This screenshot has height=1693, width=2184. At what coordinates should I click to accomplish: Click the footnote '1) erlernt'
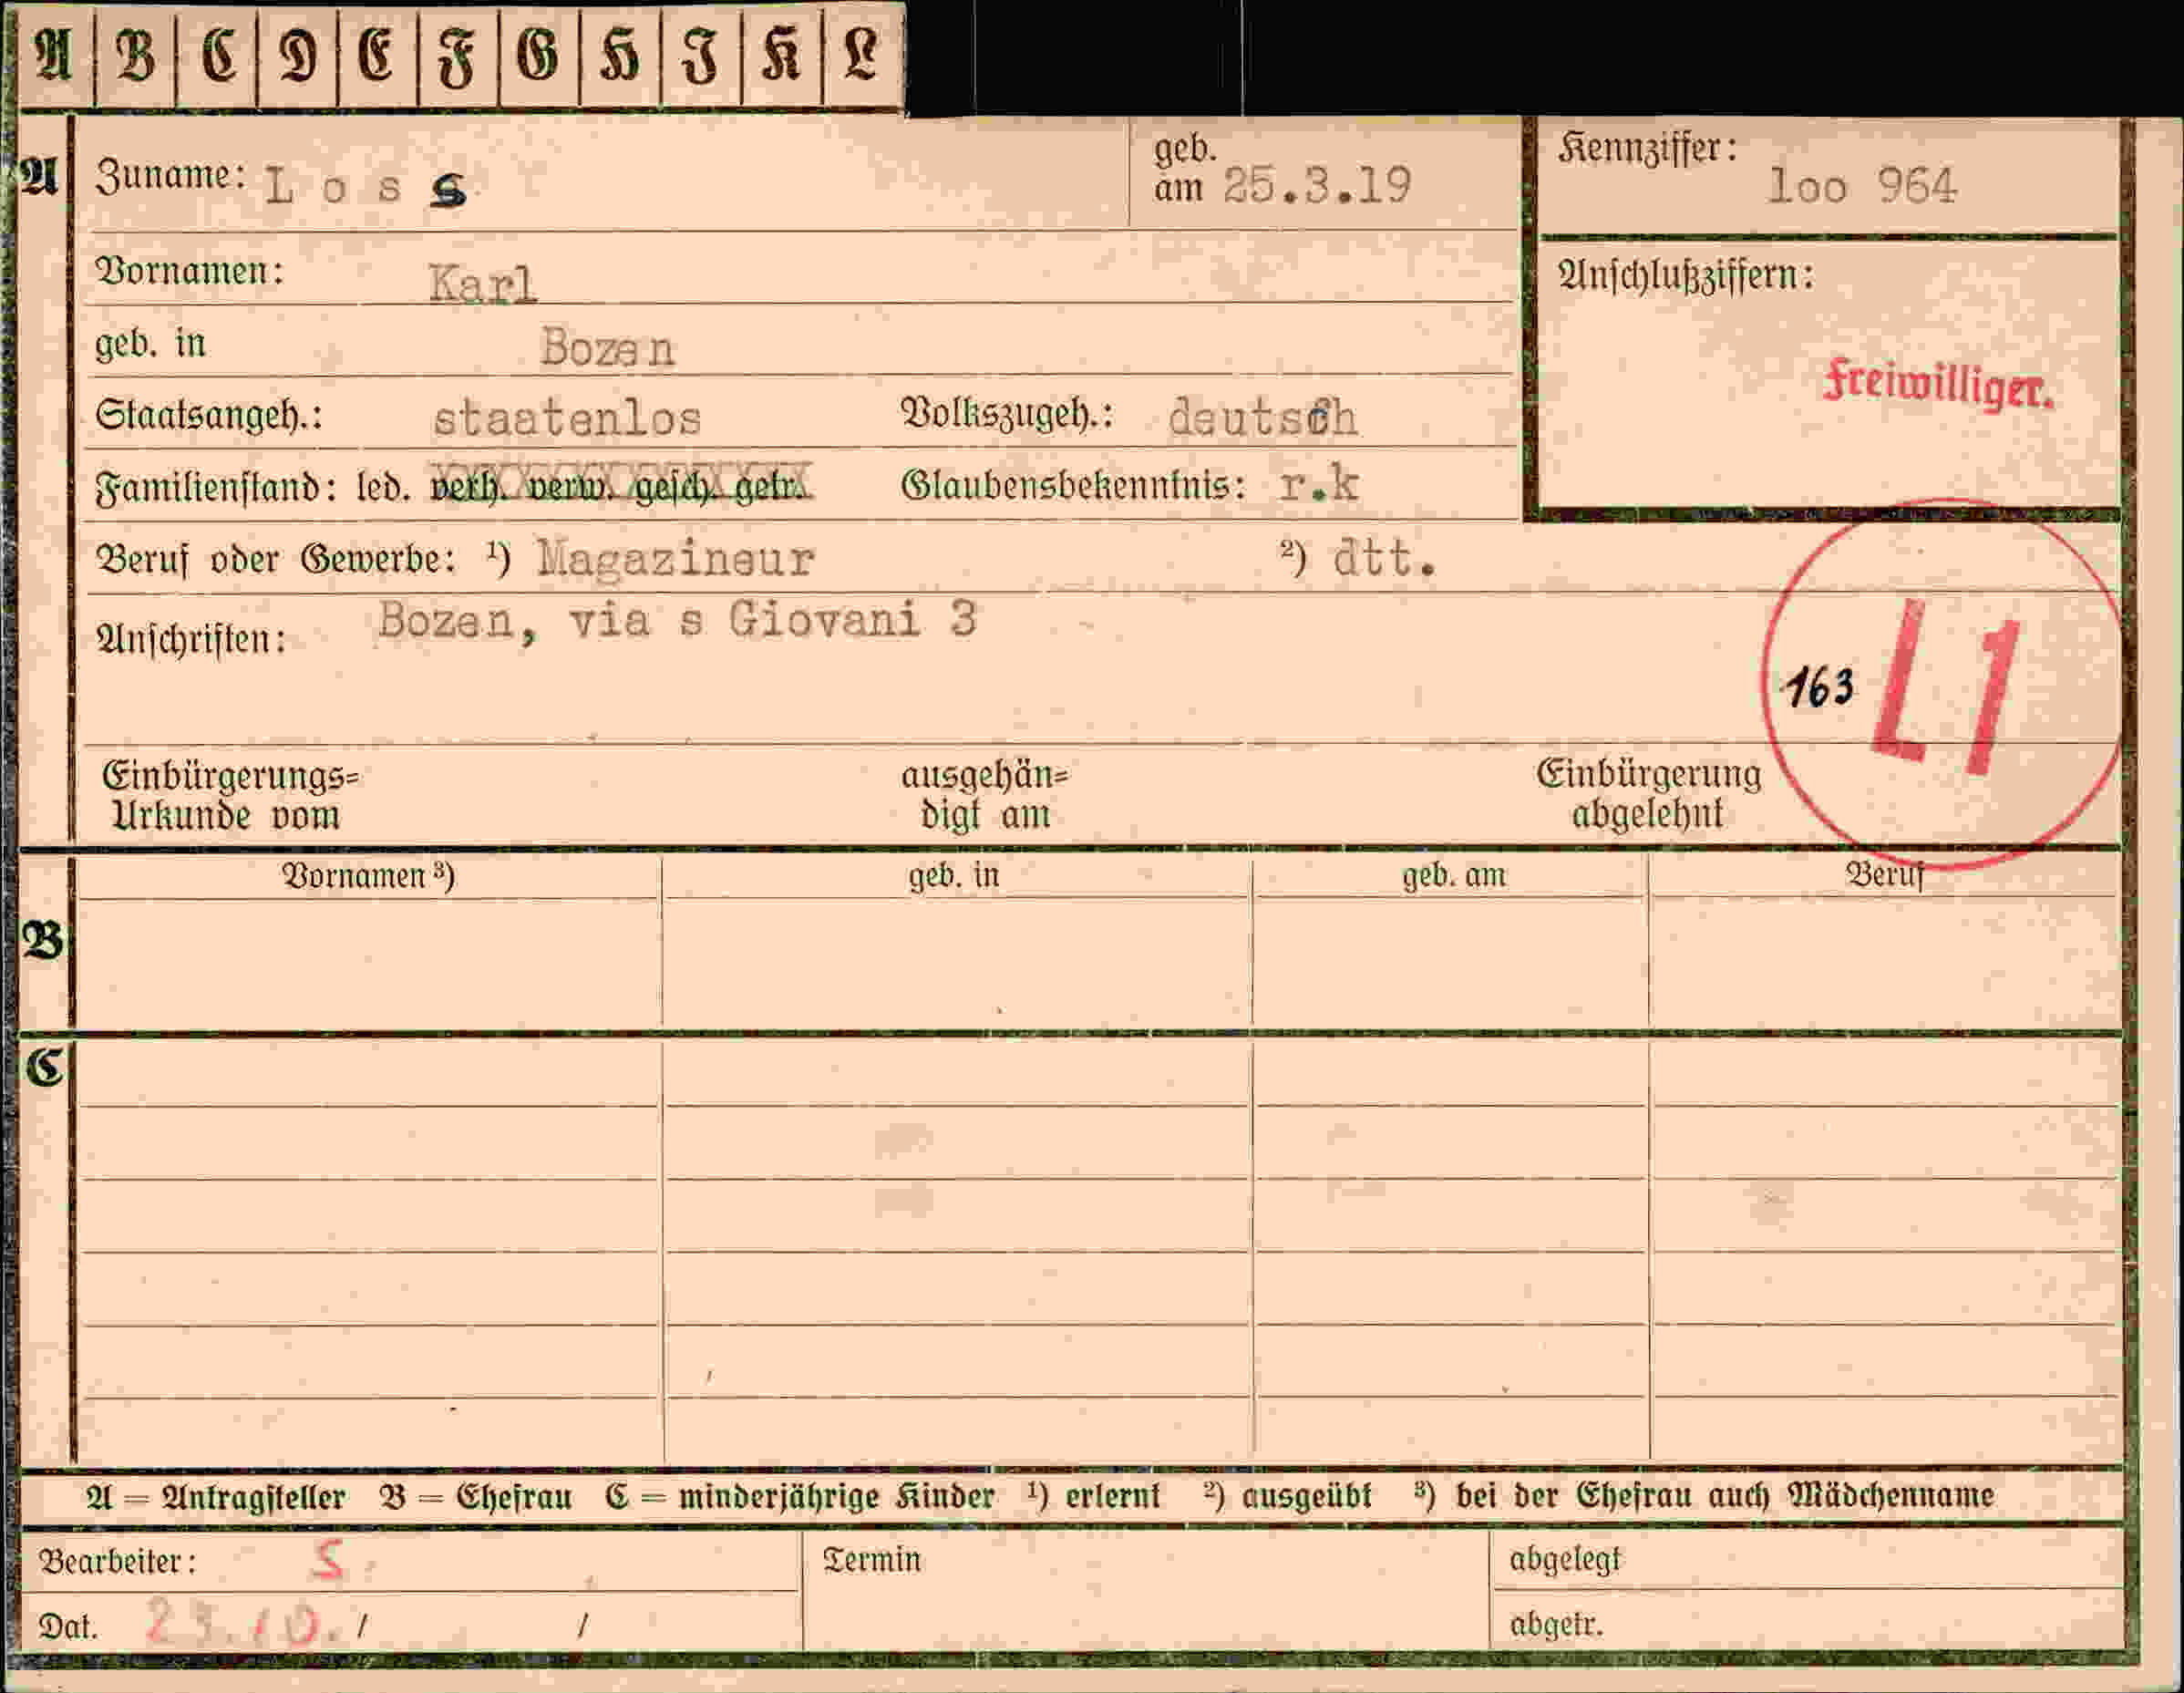tap(1093, 1497)
